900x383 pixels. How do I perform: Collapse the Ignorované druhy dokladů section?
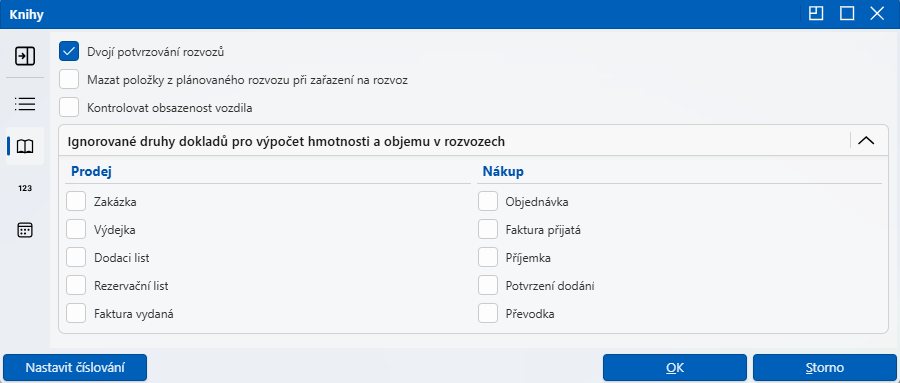point(866,140)
